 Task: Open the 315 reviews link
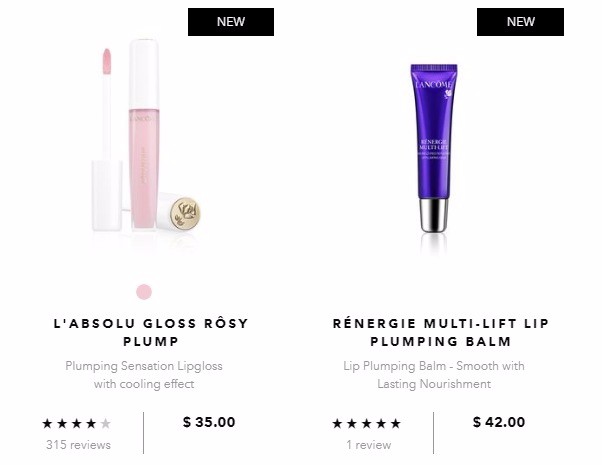click(x=78, y=445)
